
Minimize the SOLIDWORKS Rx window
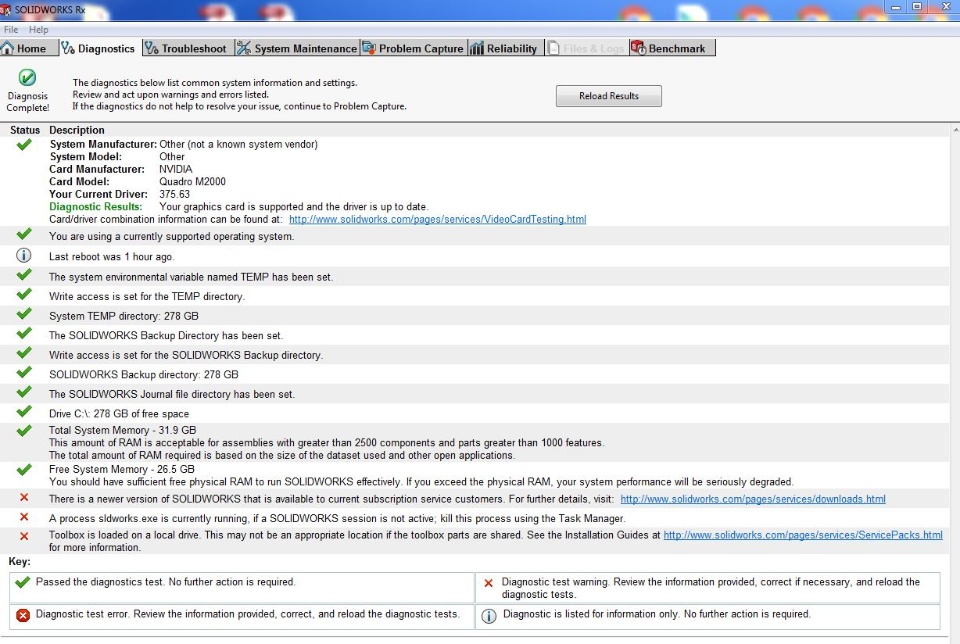tap(896, 7)
